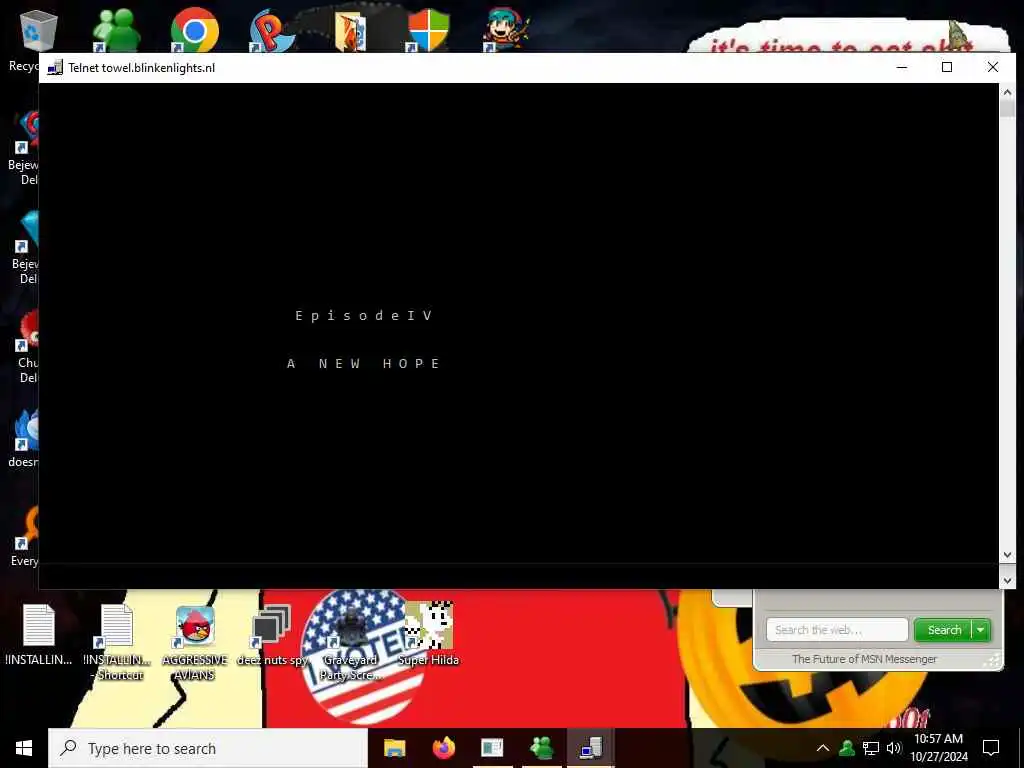This screenshot has height=768, width=1024.
Task: Click the 'A NEW HOPE' text in Telnet
Action: [364, 364]
